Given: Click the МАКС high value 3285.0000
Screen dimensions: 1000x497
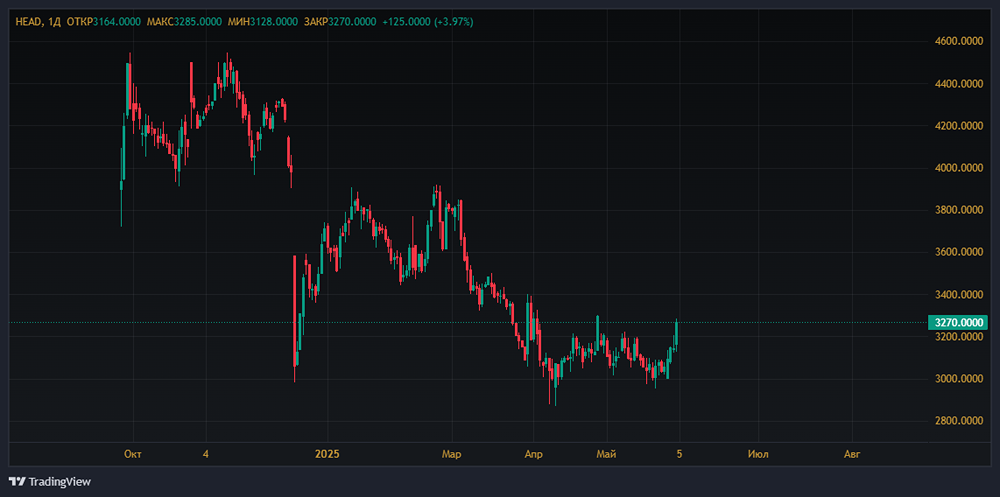Looking at the screenshot, I should (199, 22).
